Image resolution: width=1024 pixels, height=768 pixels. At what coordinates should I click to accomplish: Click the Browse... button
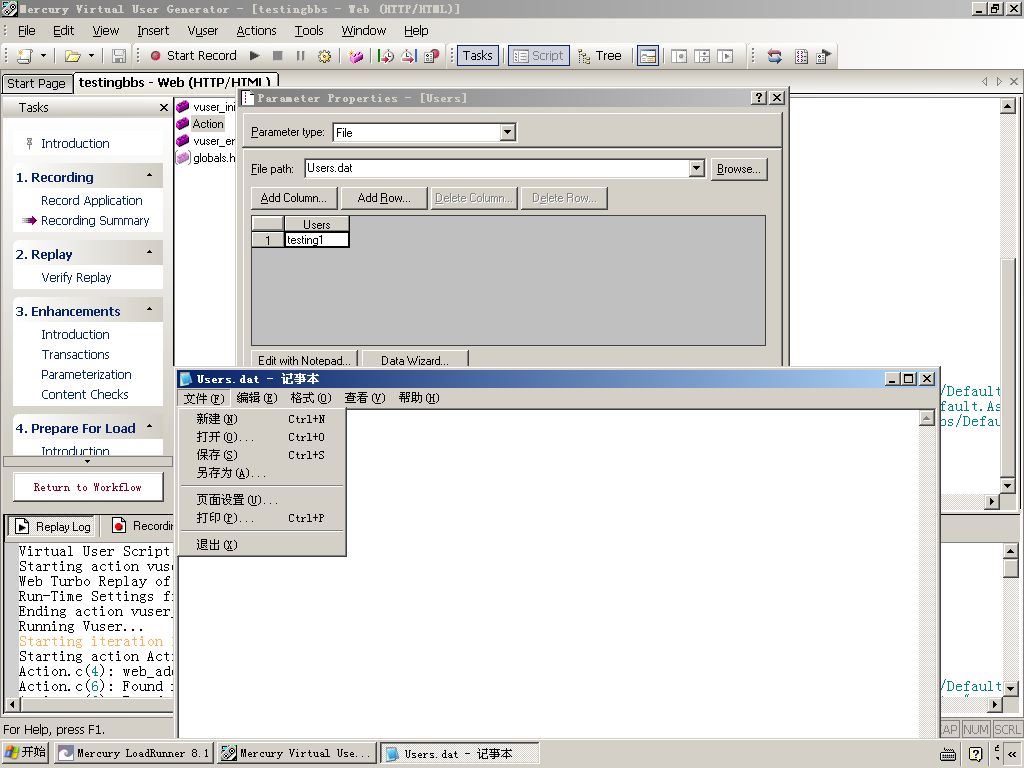pos(739,169)
